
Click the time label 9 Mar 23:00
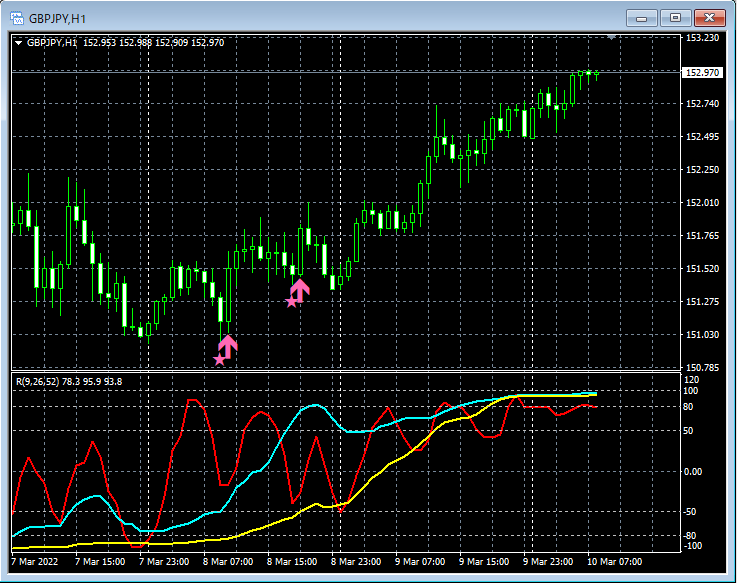point(548,562)
